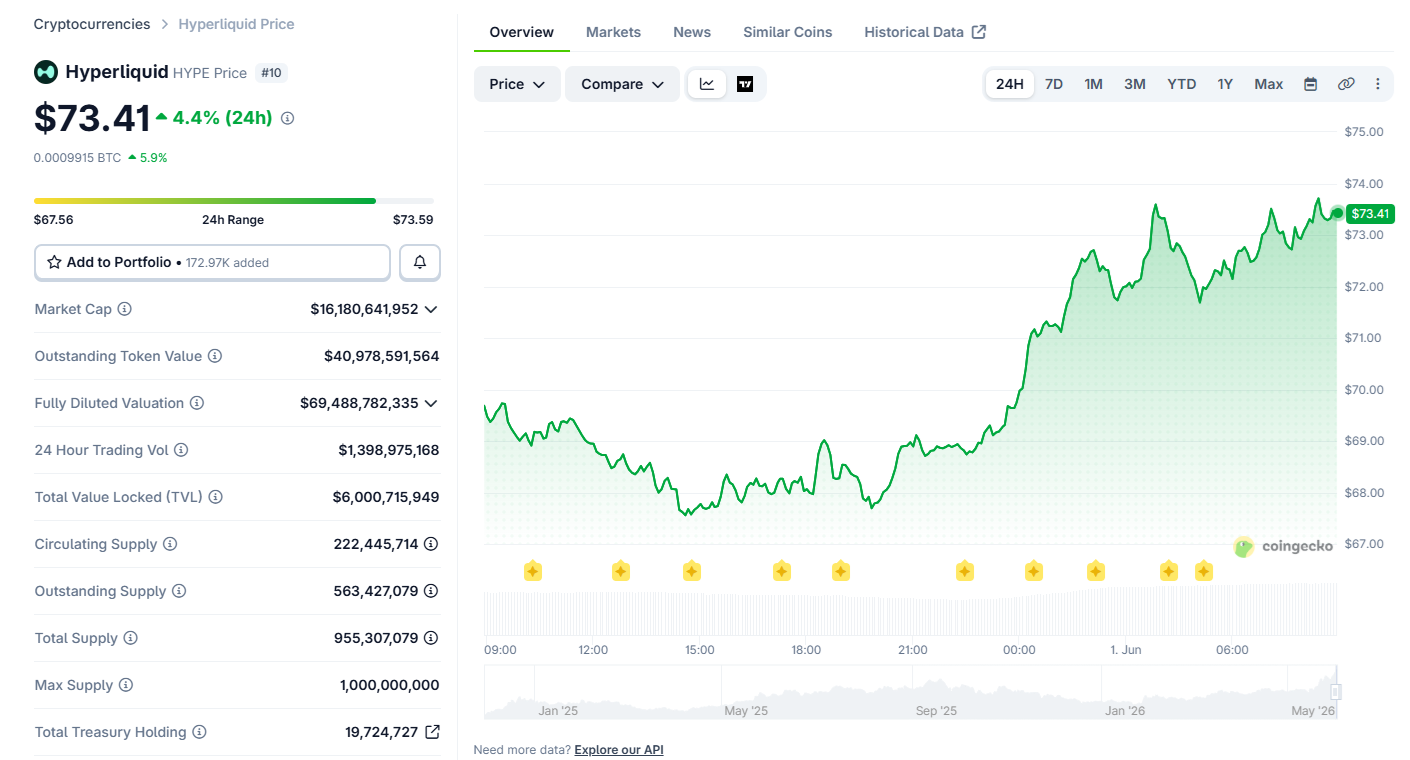
Task: Open the Price dropdown
Action: 517,84
